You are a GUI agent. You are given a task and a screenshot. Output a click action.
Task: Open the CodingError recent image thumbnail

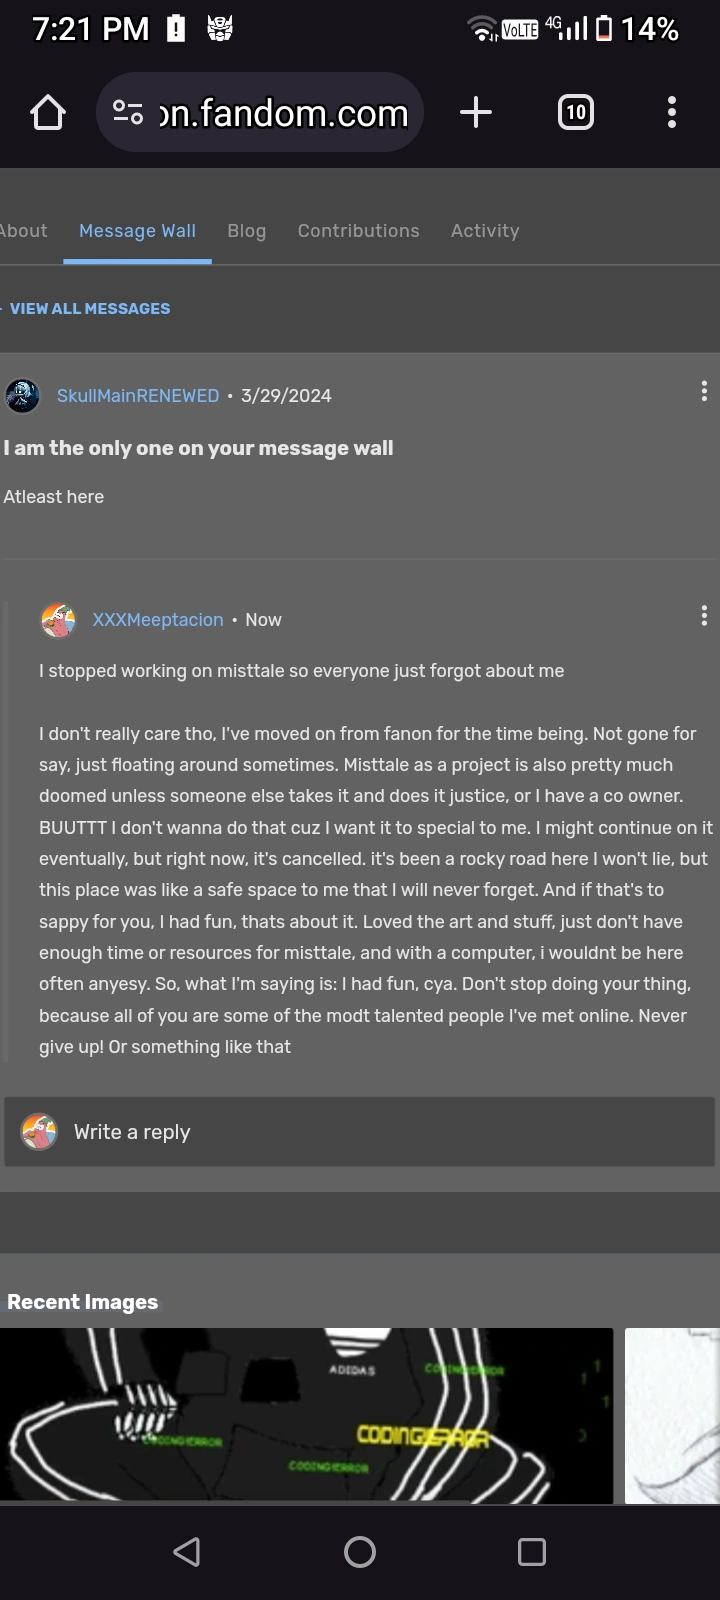point(306,1415)
